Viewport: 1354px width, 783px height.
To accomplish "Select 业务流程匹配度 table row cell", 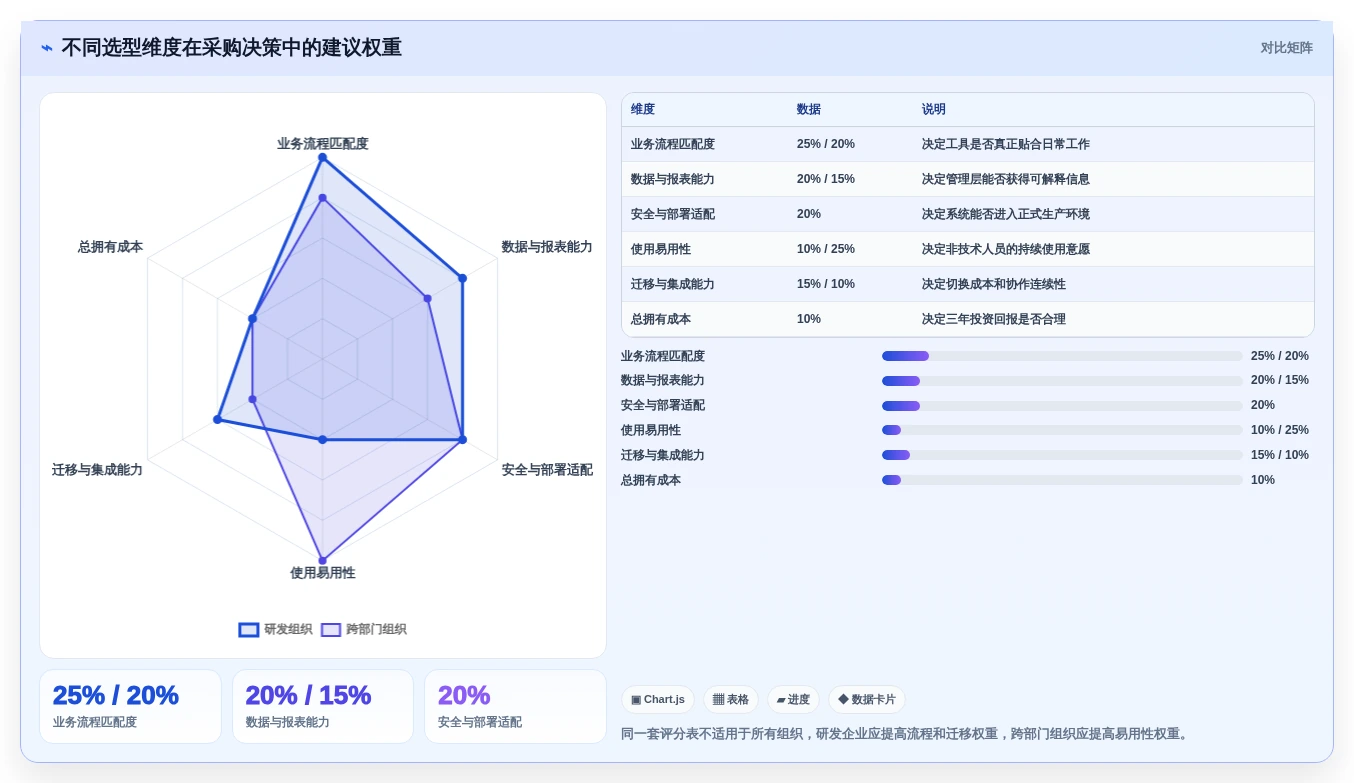I will click(673, 144).
